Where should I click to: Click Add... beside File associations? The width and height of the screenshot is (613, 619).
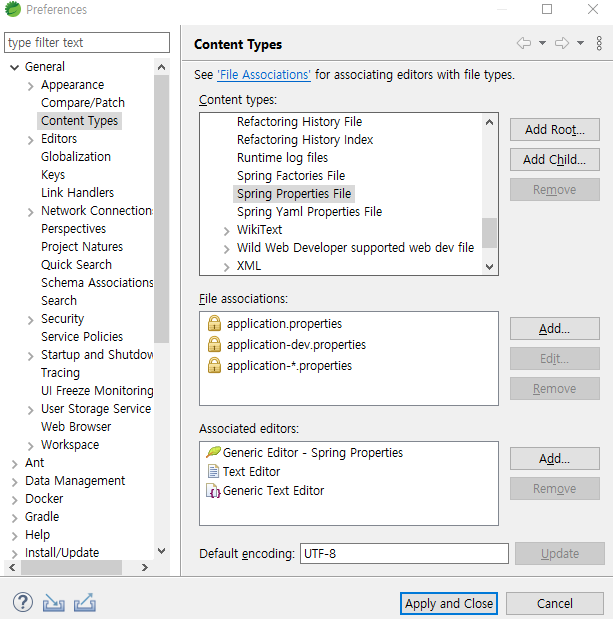[555, 328]
